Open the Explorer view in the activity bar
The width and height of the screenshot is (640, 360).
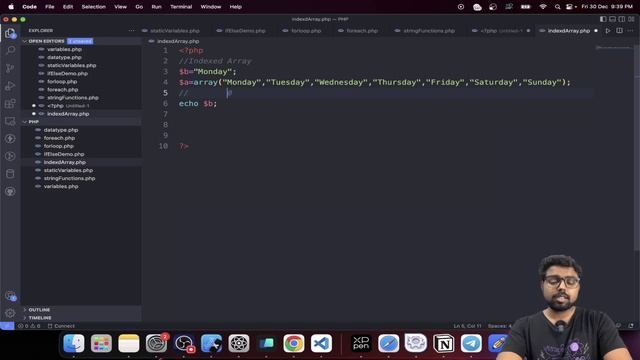10,33
